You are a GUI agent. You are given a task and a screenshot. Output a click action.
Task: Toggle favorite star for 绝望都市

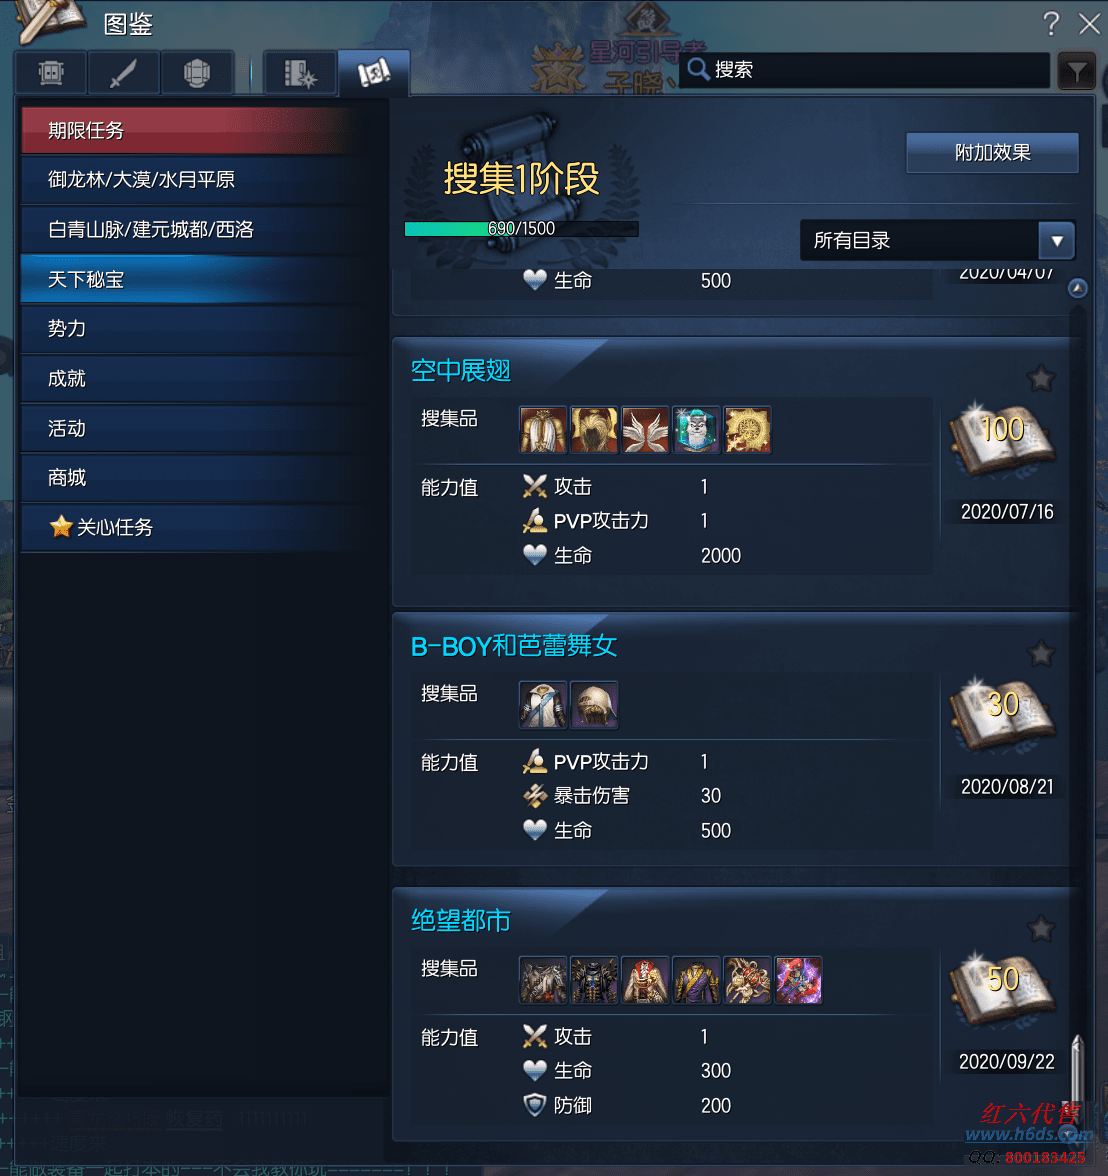tap(1040, 928)
